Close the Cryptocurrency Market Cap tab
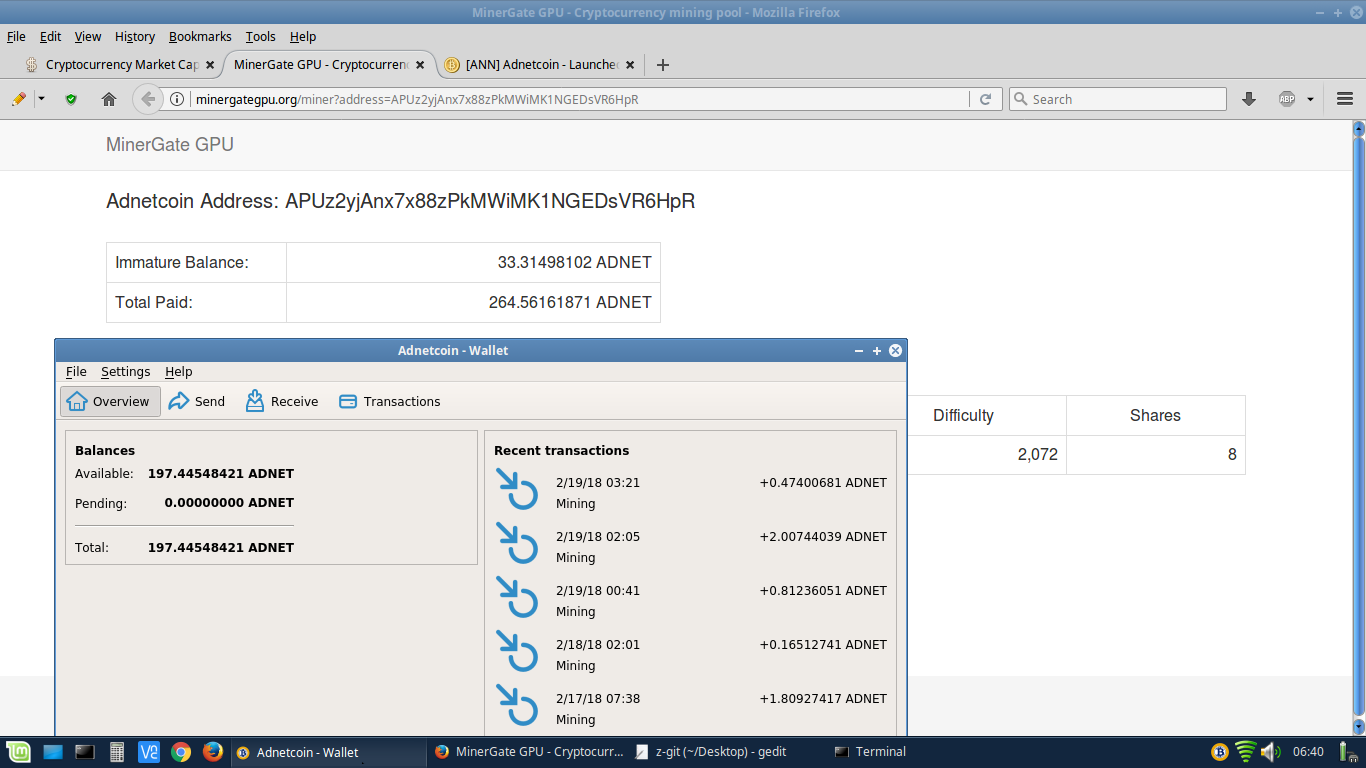The height and width of the screenshot is (768, 1366). point(209,65)
